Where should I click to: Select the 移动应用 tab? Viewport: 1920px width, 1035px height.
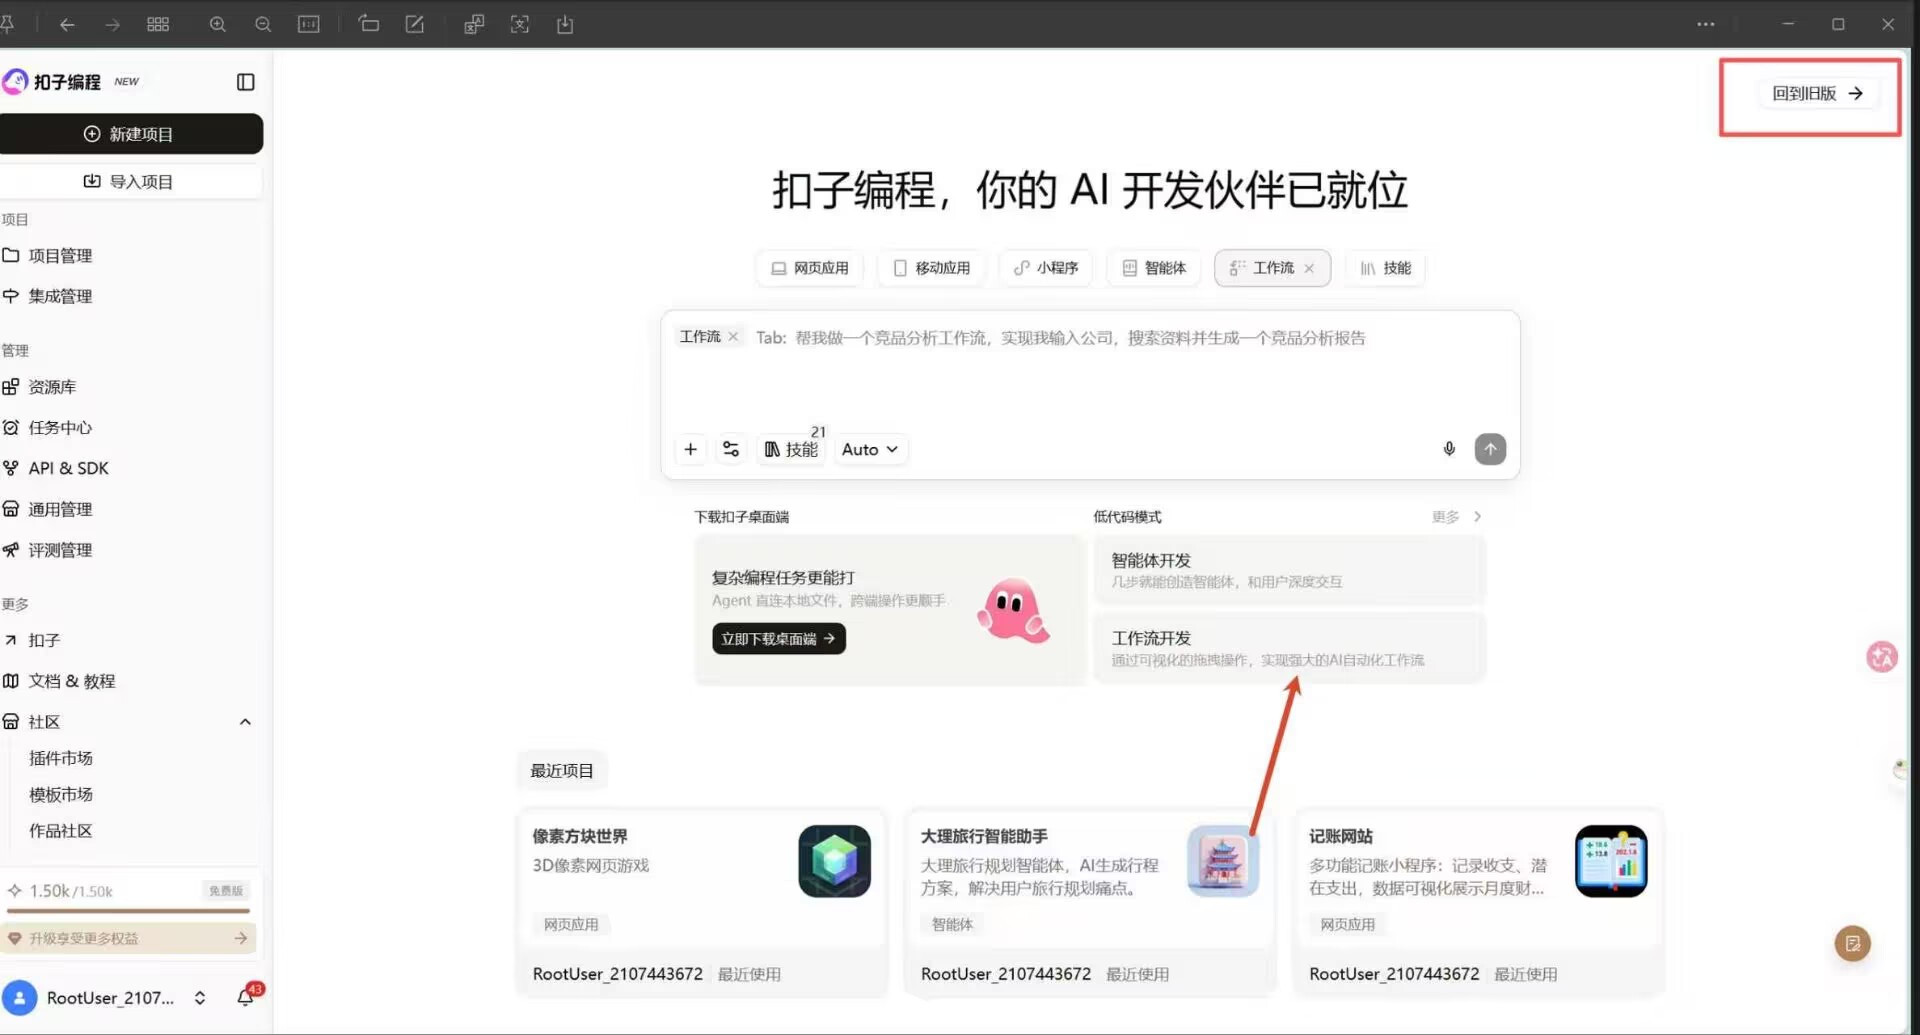click(931, 268)
